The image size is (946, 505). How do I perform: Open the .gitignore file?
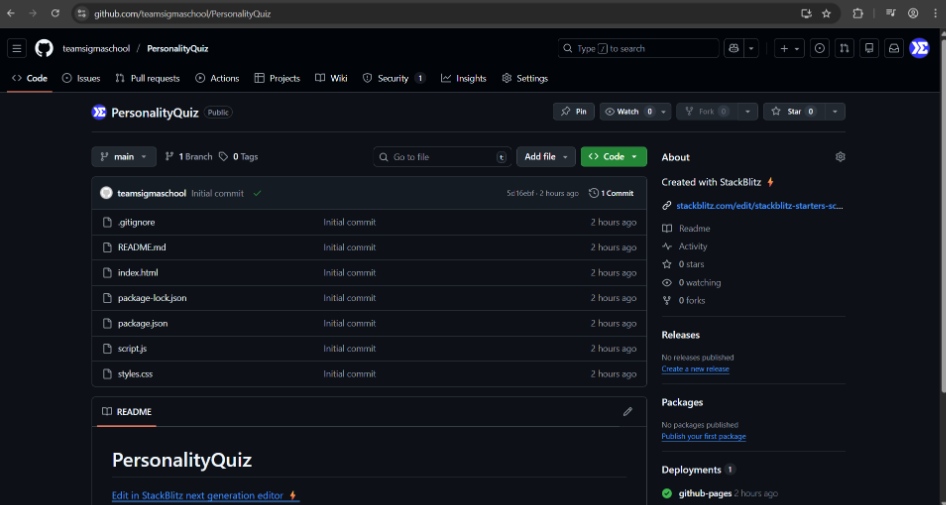pos(136,222)
